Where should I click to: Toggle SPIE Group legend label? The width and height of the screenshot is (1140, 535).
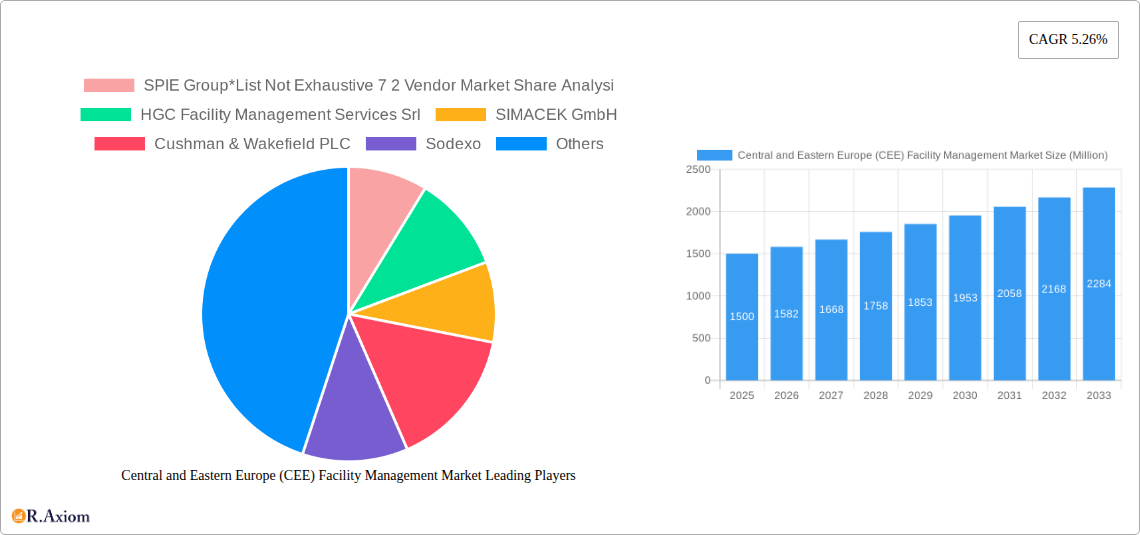pyautogui.click(x=379, y=85)
